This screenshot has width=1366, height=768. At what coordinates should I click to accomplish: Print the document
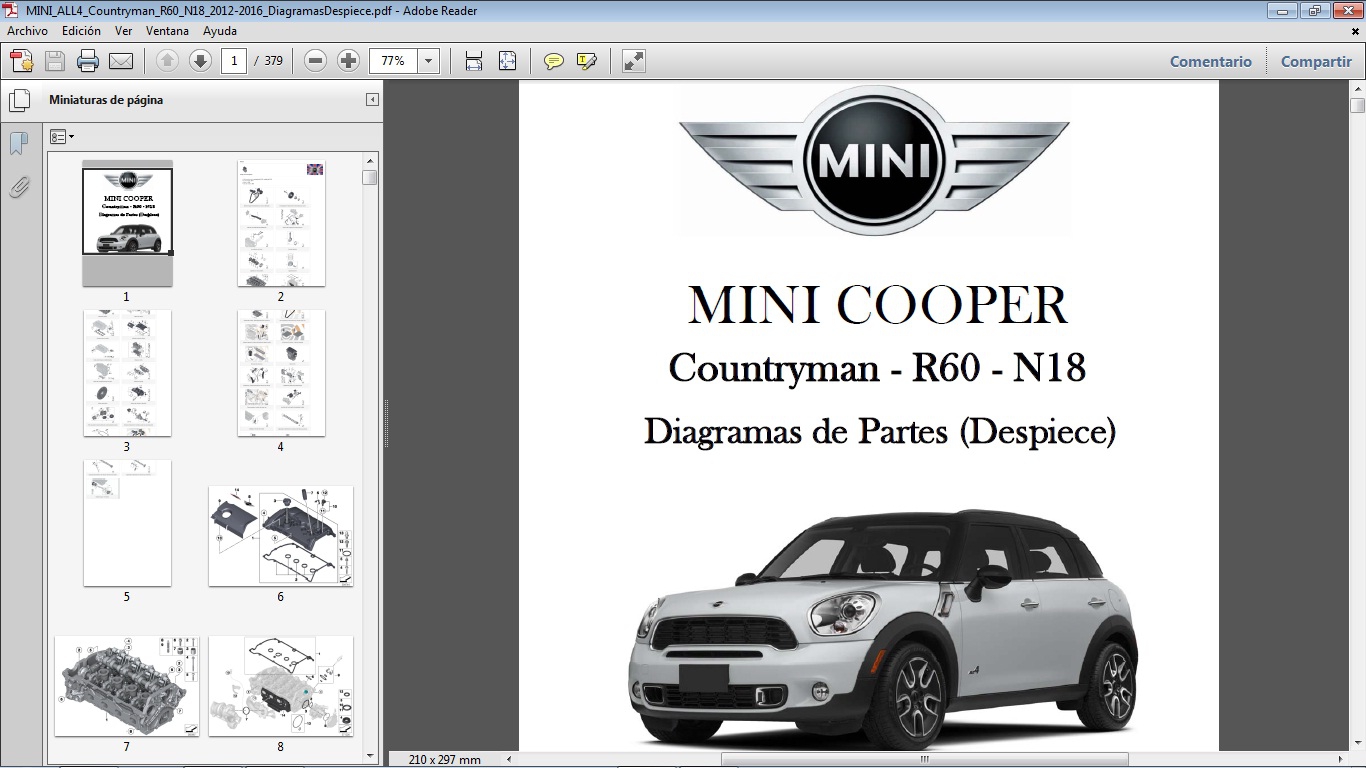pyautogui.click(x=88, y=61)
